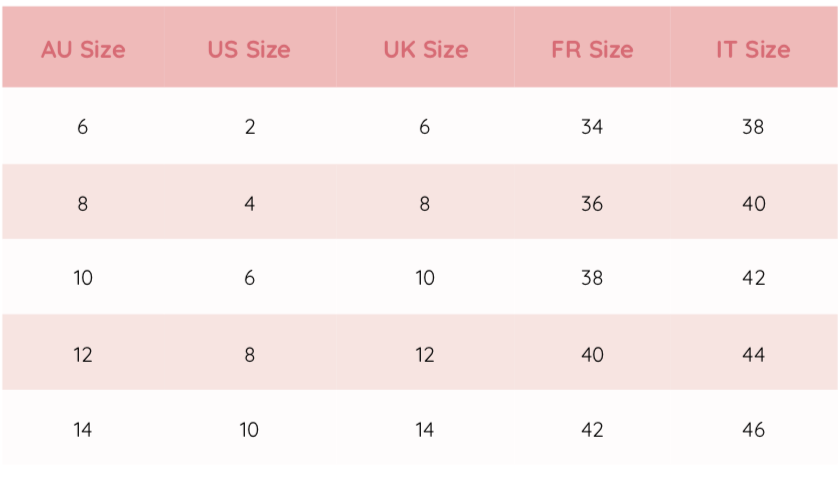Choose IT size 42 cell
The height and width of the screenshot is (479, 840).
coord(753,278)
